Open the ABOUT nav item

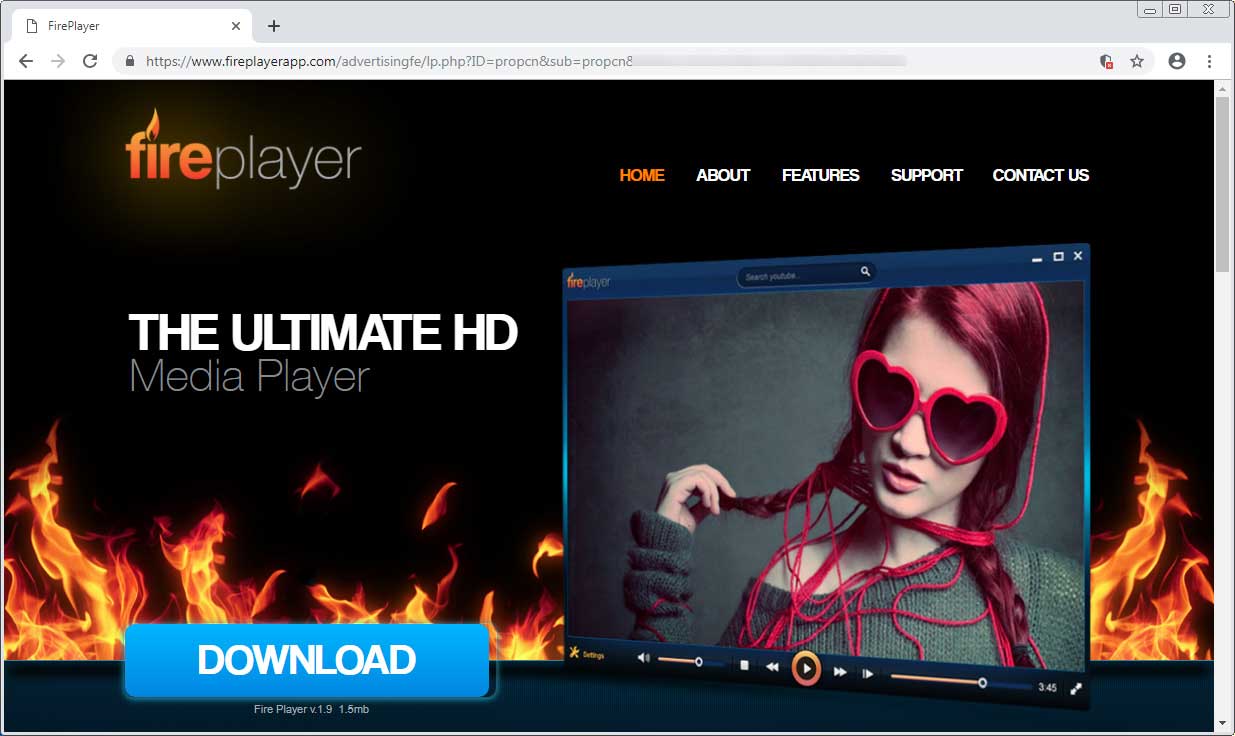(723, 175)
